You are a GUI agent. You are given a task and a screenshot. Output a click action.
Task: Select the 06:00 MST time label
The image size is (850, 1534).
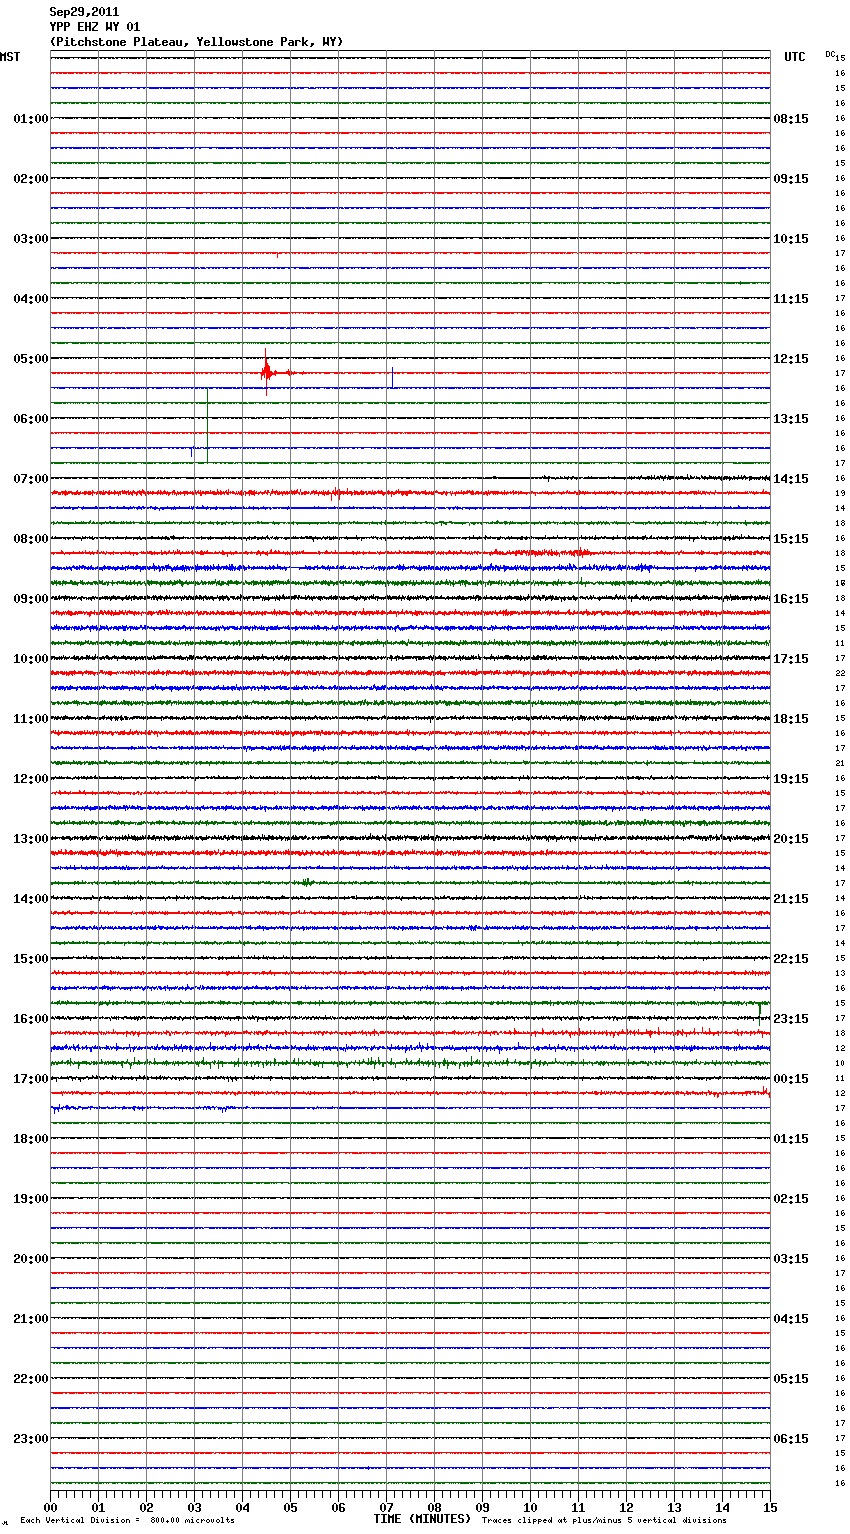coord(31,419)
